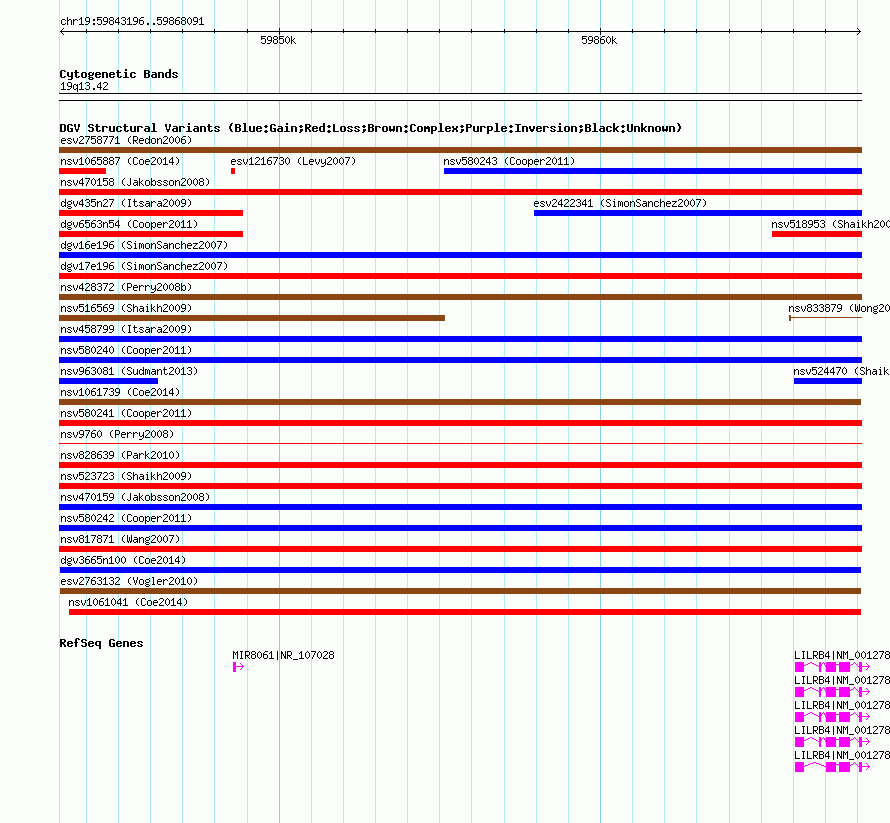Viewport: 890px width, 823px height.
Task: Open dgv16e196 (SimonSanchez2007) variant
Action: pyautogui.click(x=144, y=245)
